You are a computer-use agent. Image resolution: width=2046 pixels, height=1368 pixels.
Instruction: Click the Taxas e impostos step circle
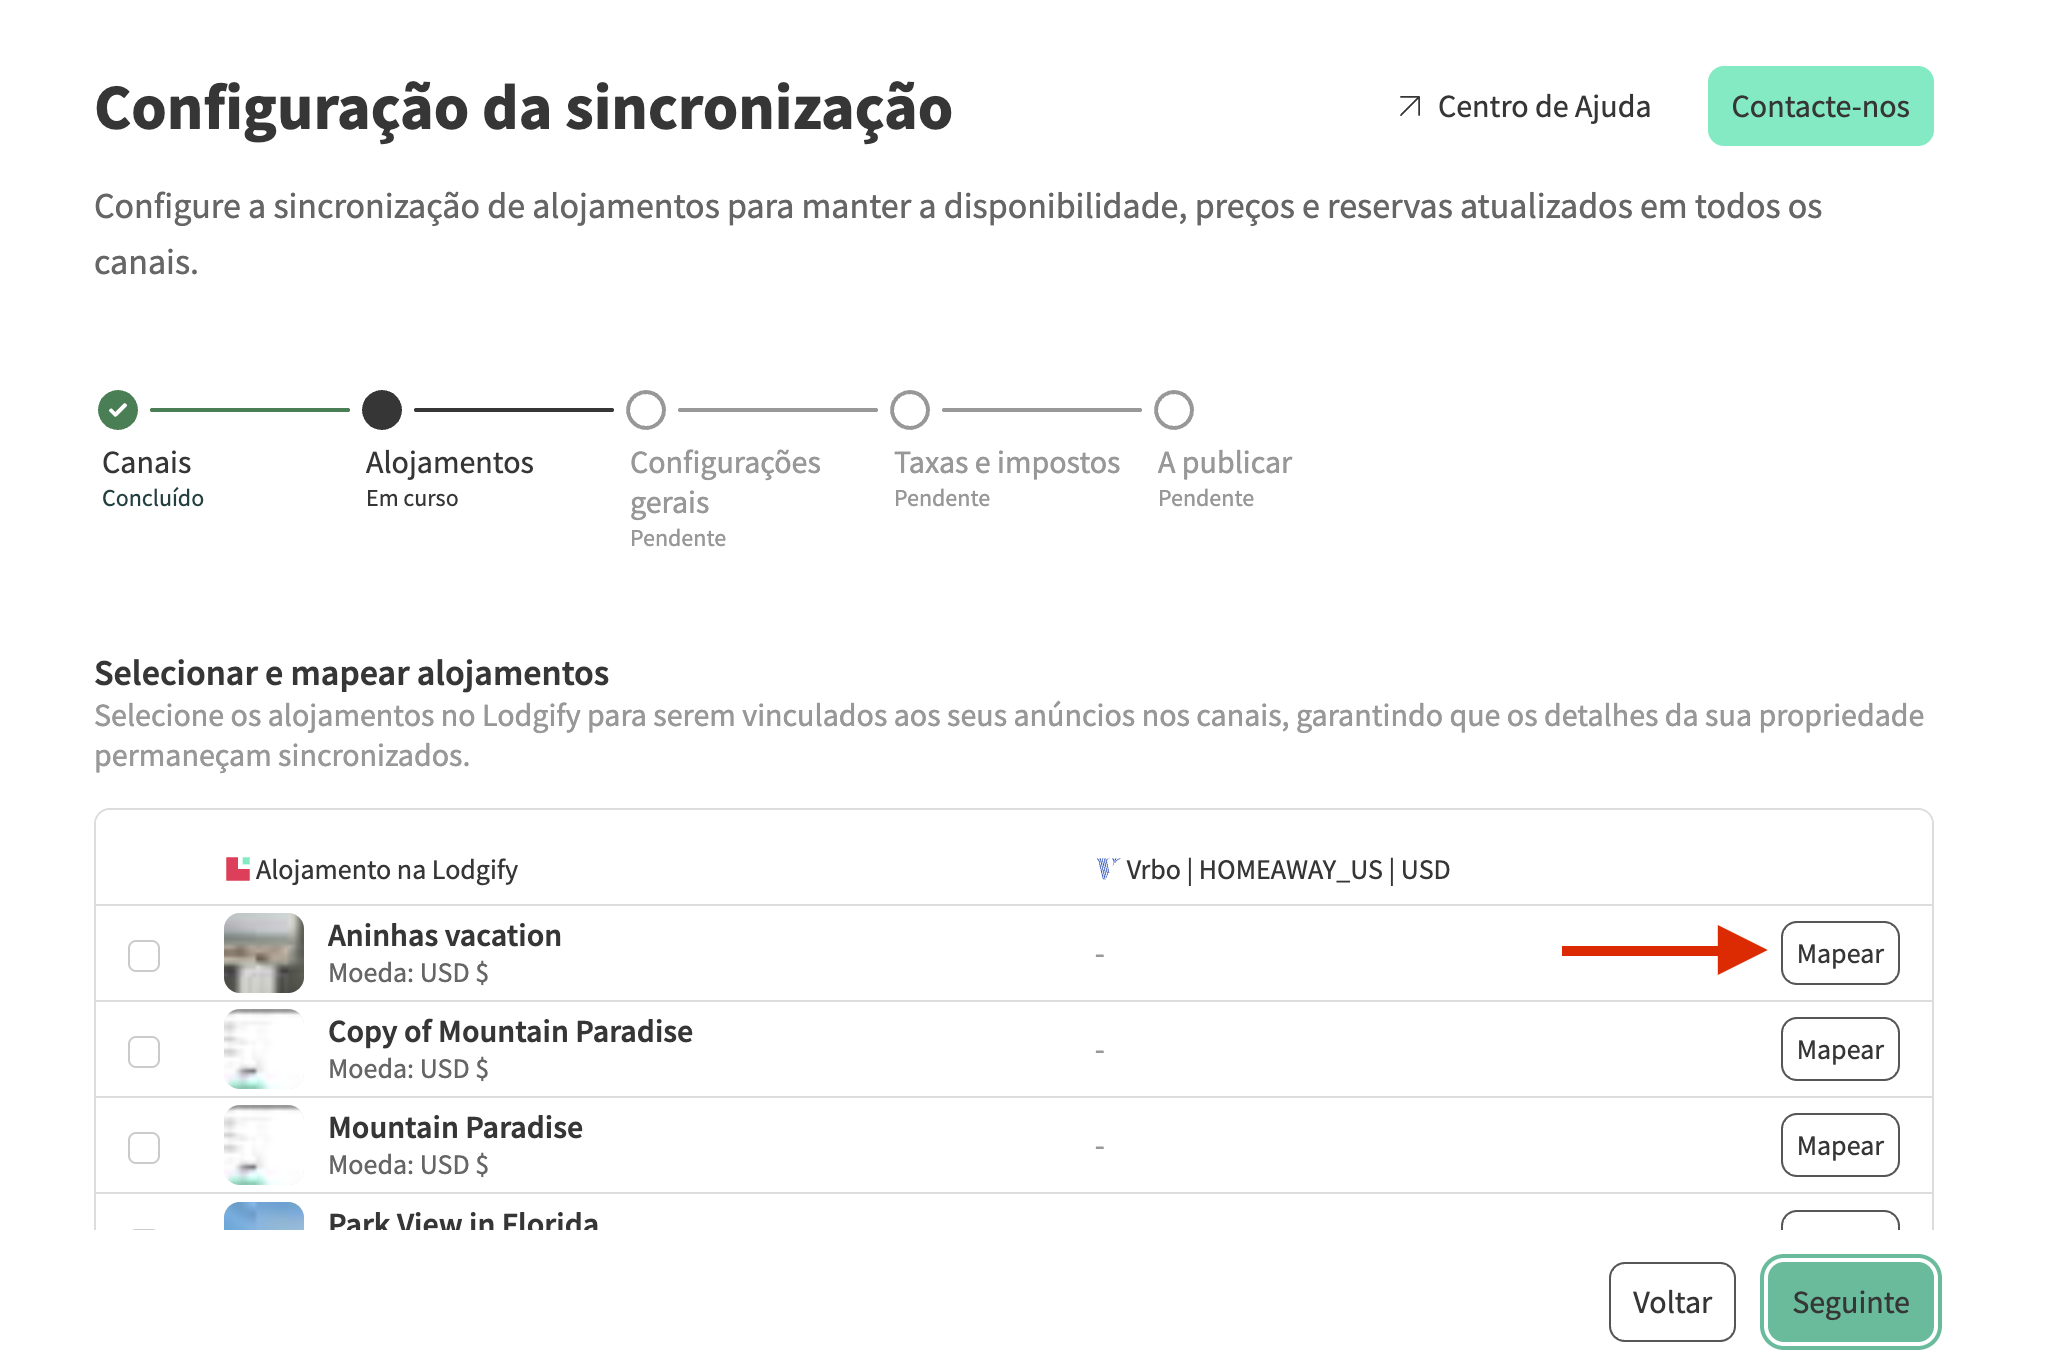click(x=910, y=410)
